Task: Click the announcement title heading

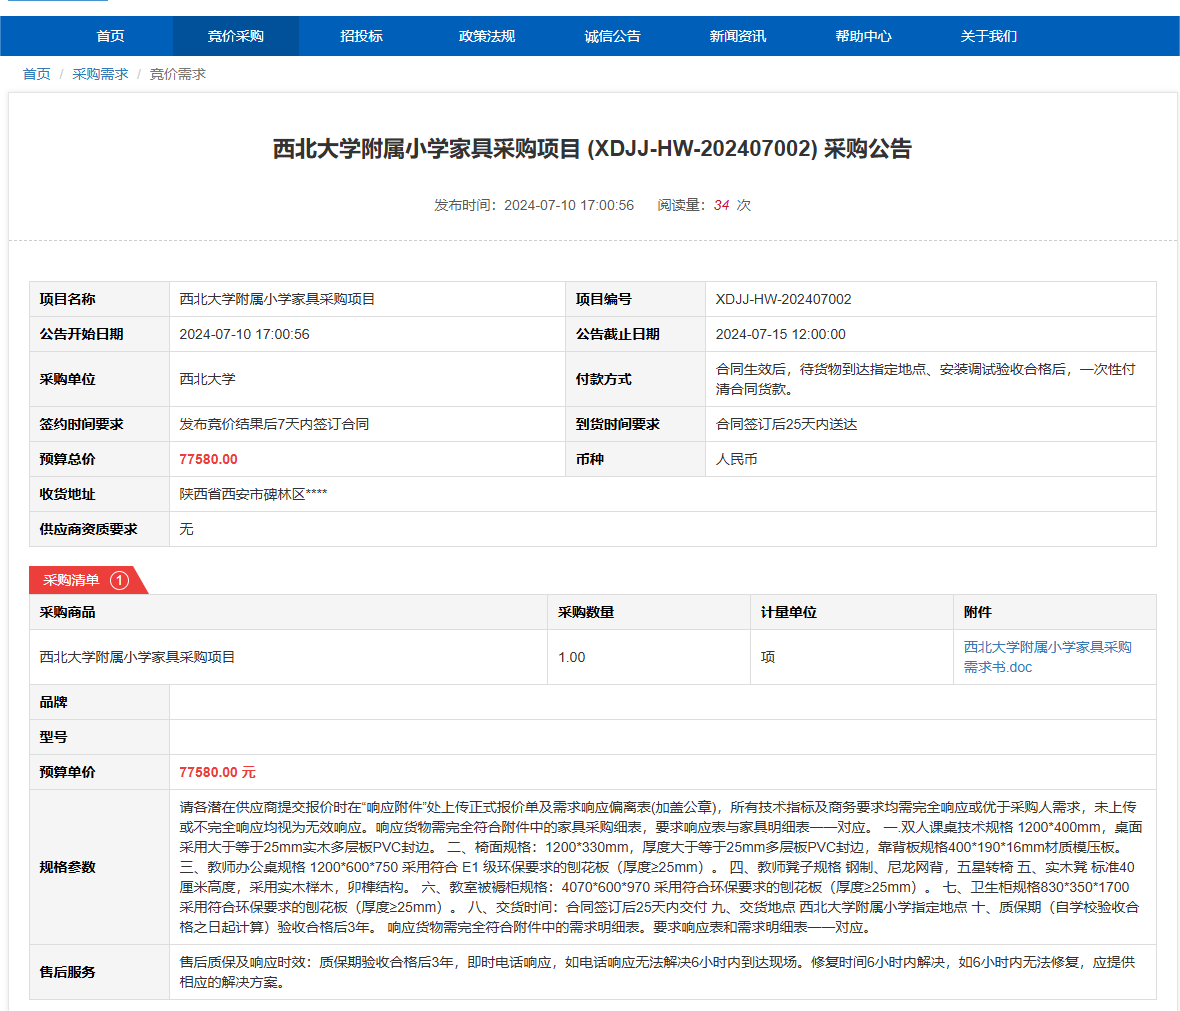Action: point(592,149)
